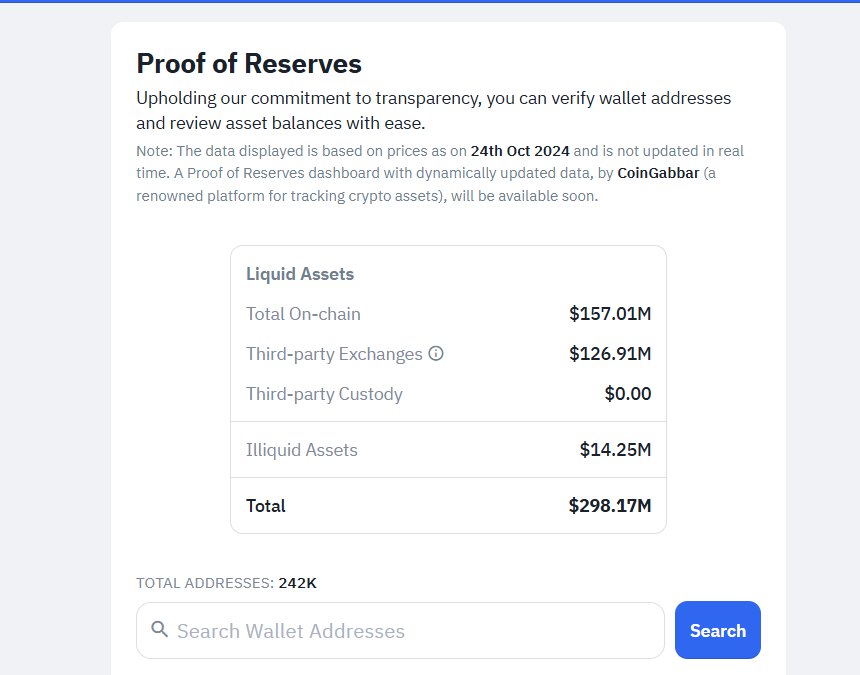This screenshot has width=860, height=675.
Task: Select the $14.25M illiquid assets value
Action: pos(615,450)
